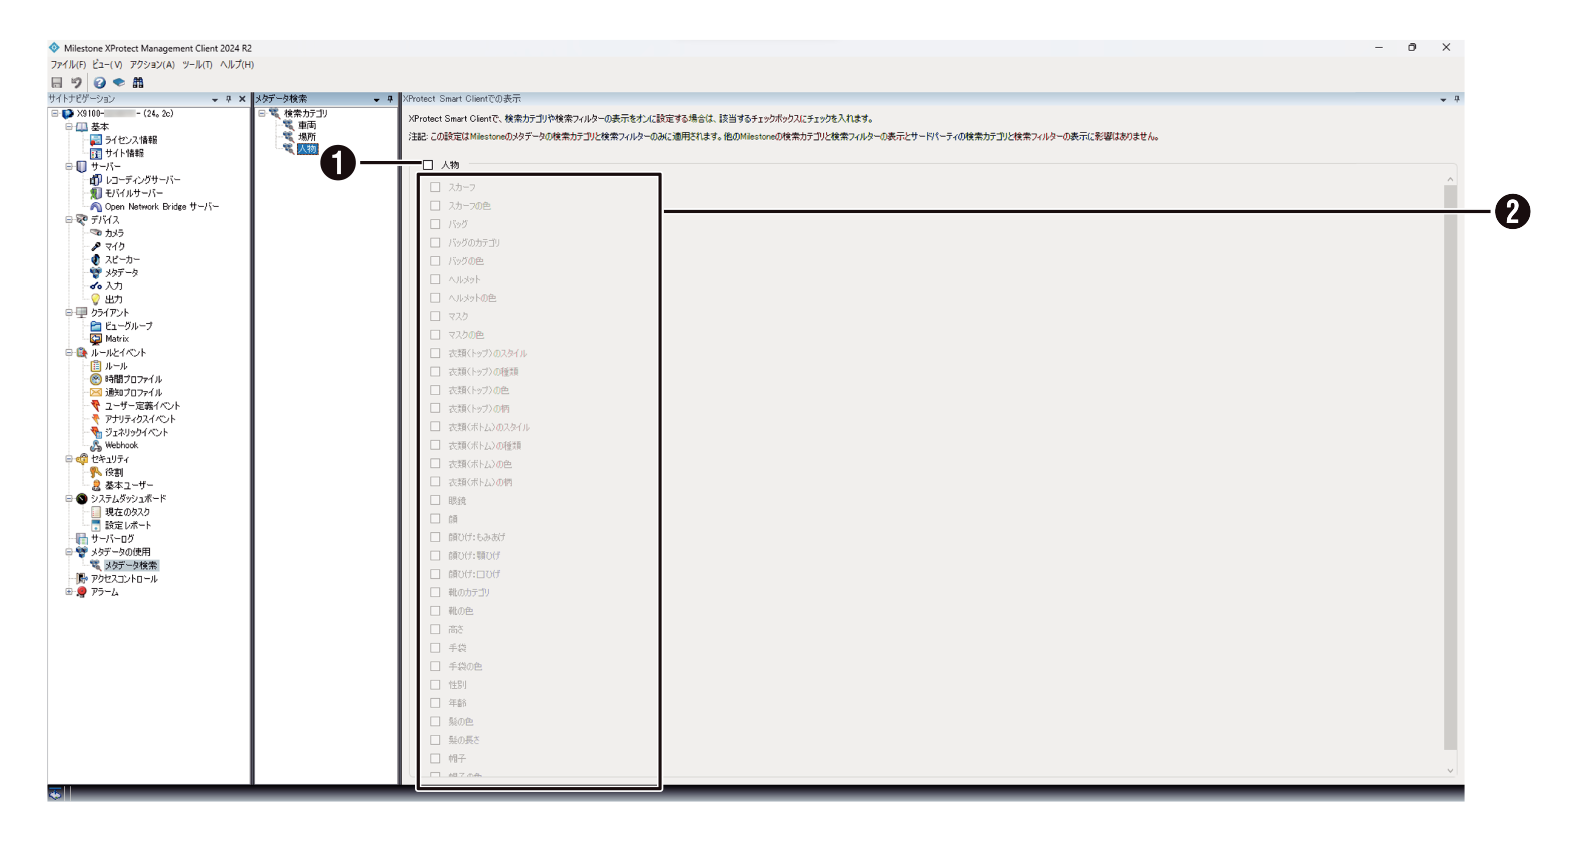Enable the 人物 category checkbox
The image size is (1594, 841).
point(428,165)
